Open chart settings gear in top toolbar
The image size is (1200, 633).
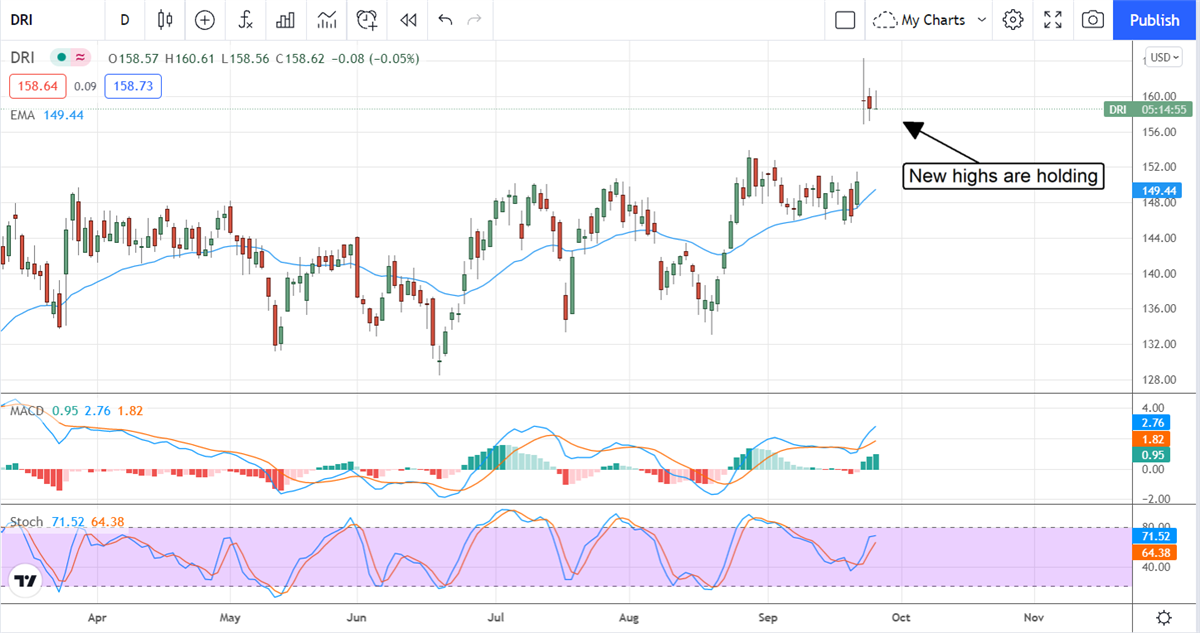(x=1013, y=20)
